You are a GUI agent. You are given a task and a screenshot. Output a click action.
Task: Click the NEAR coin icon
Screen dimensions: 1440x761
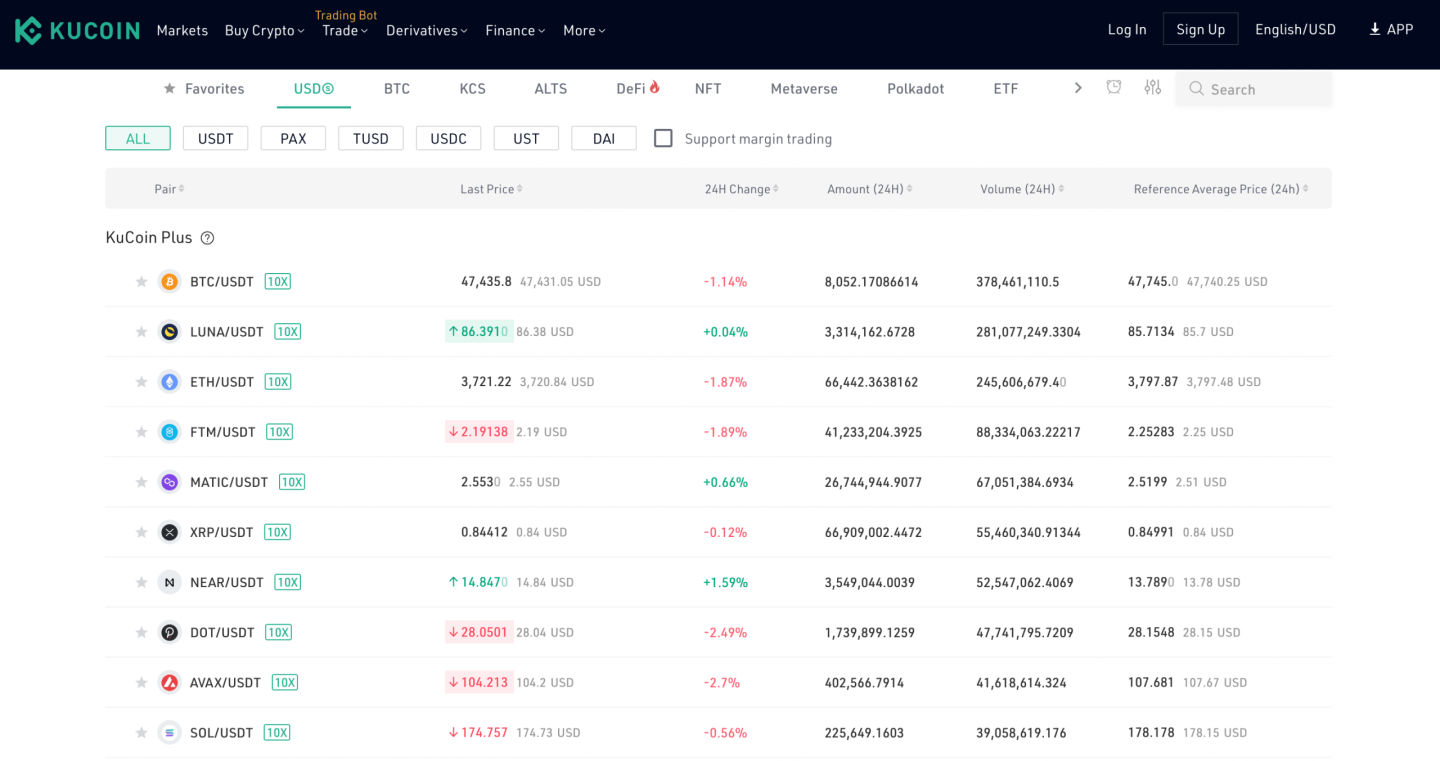(x=169, y=582)
